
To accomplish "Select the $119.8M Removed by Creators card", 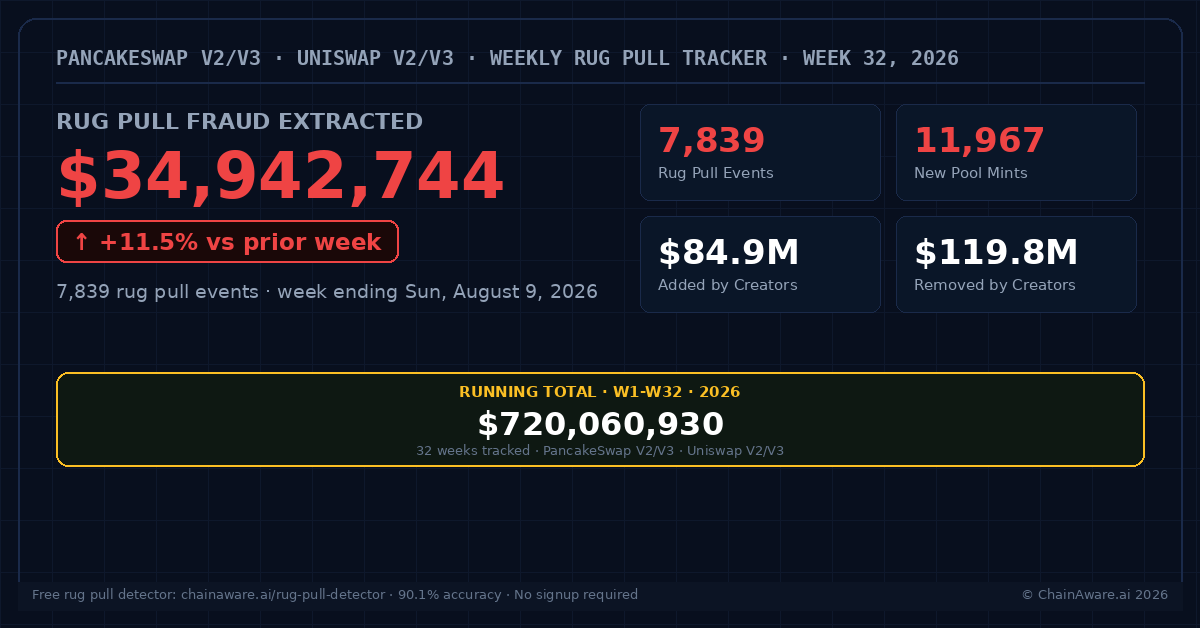I will pyautogui.click(x=1016, y=265).
